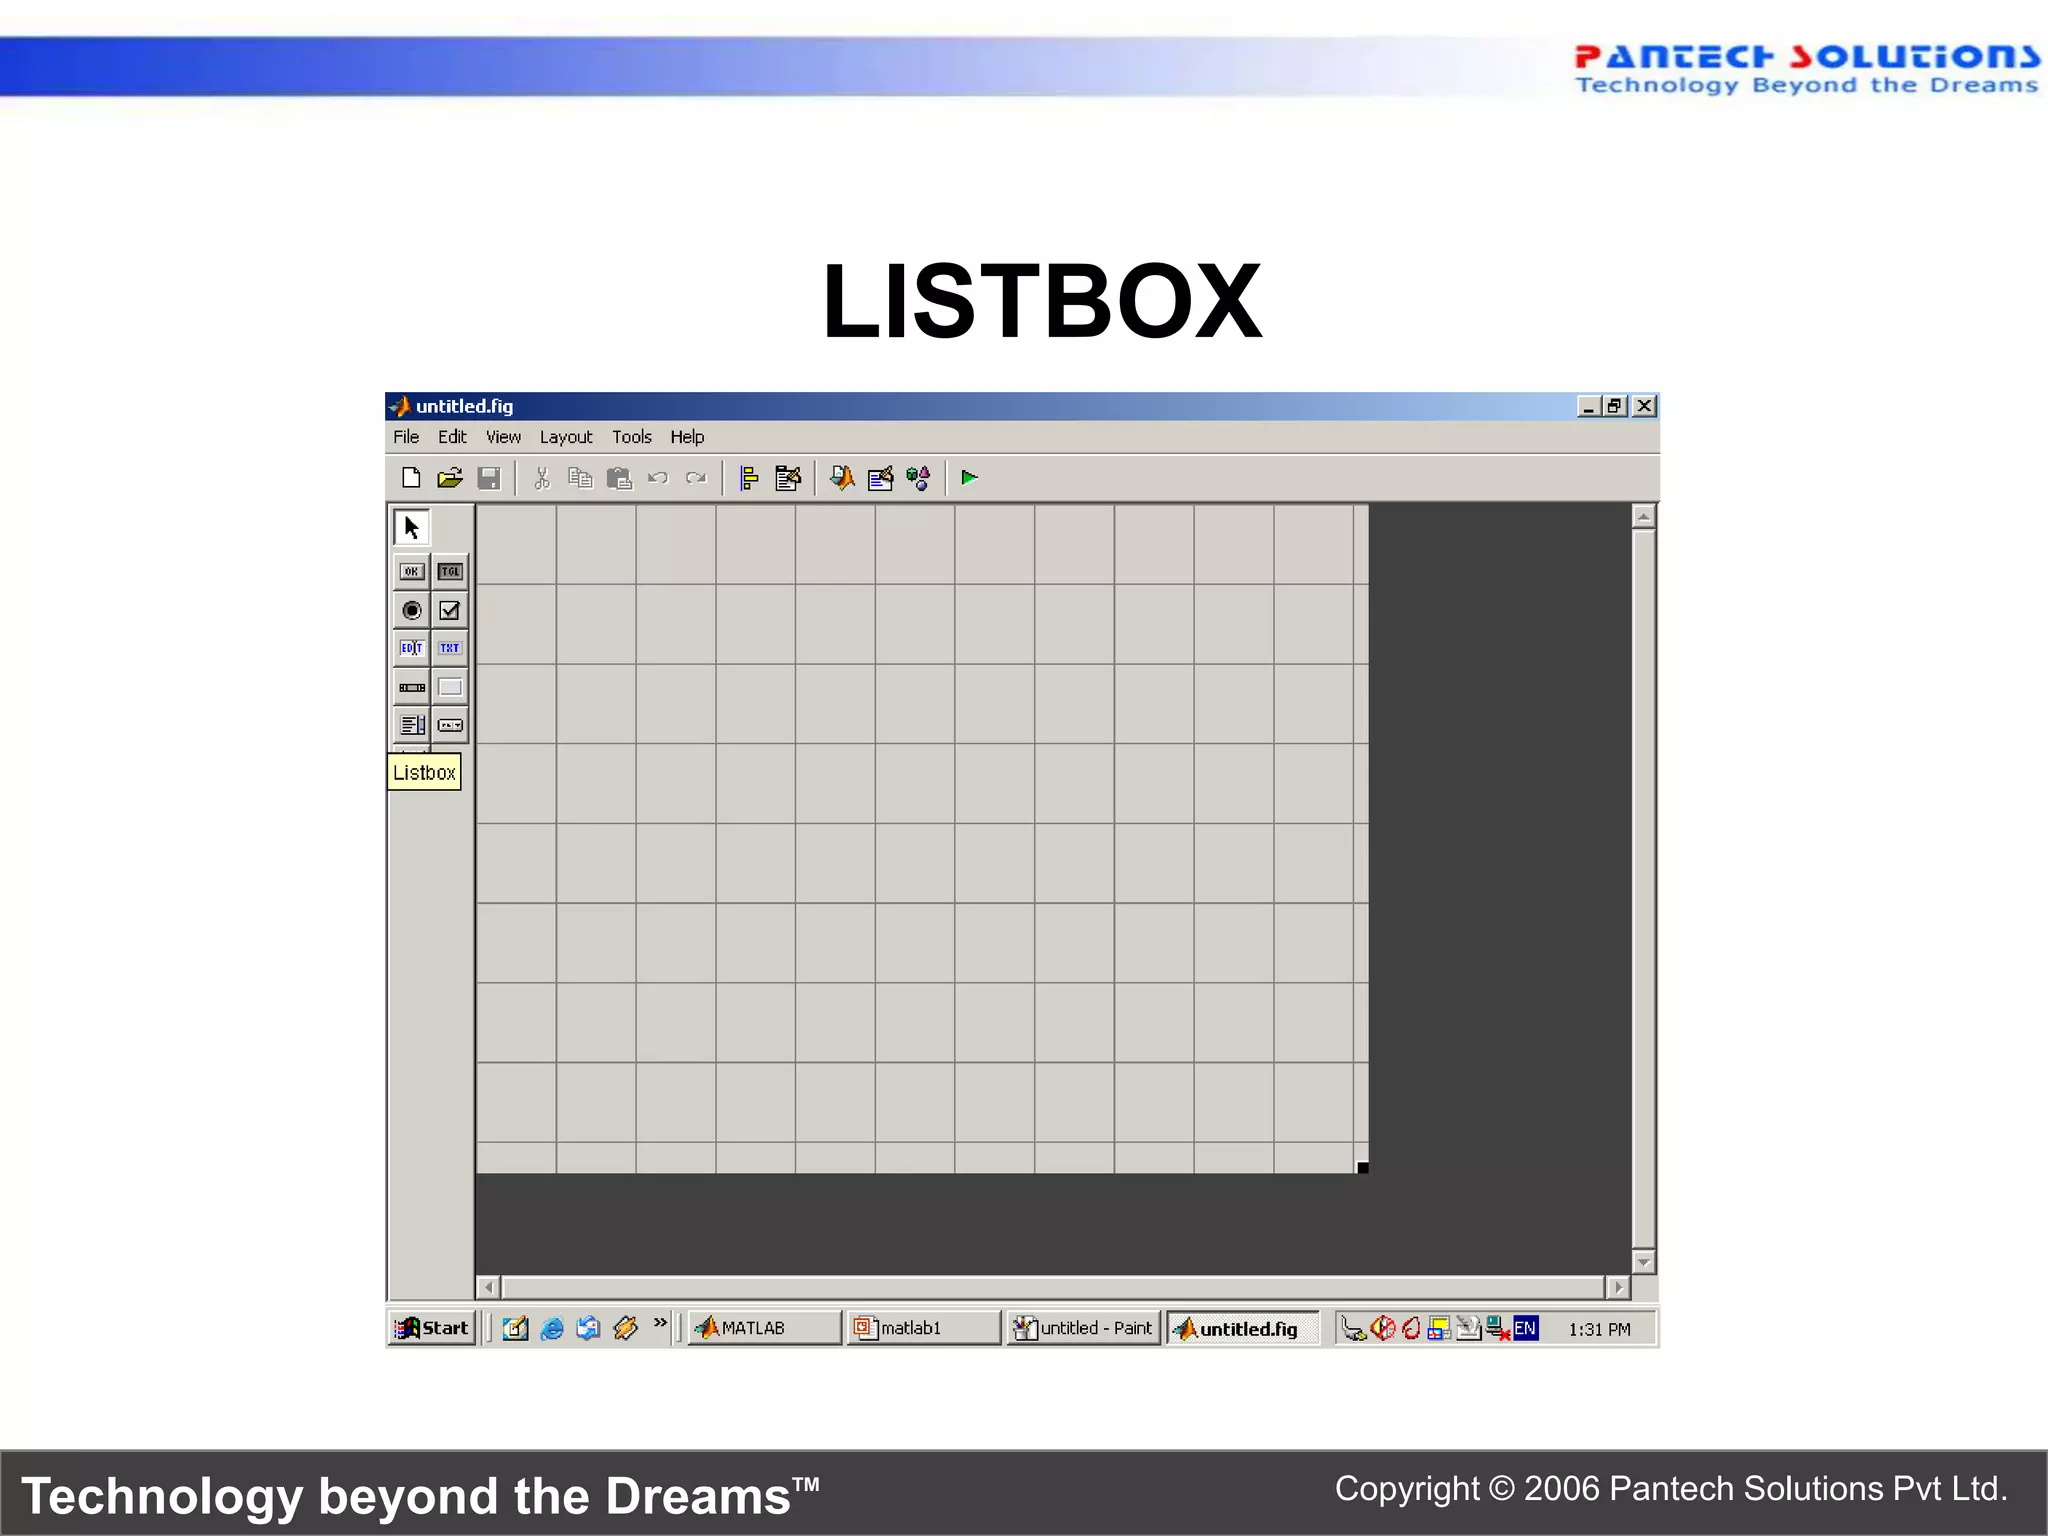Viewport: 2048px width, 1536px height.
Task: Open the M-file Editor icon
Action: (842, 478)
